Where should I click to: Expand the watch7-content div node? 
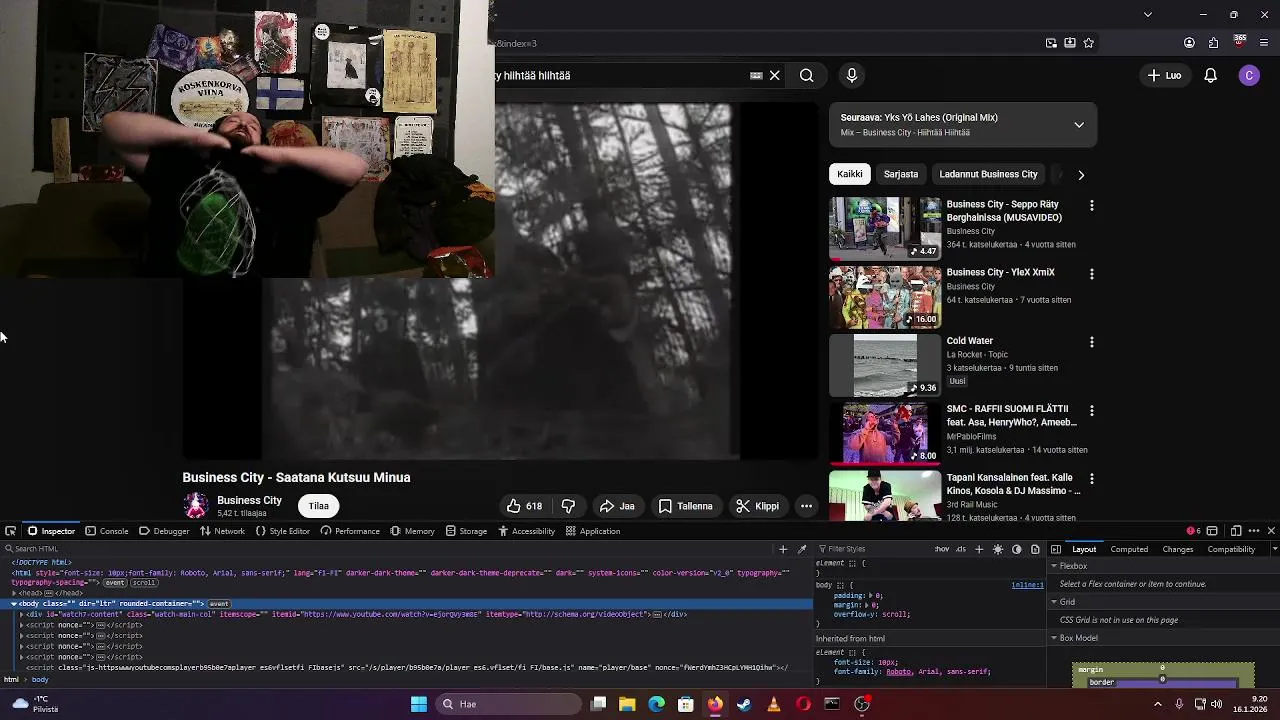tap(22, 614)
